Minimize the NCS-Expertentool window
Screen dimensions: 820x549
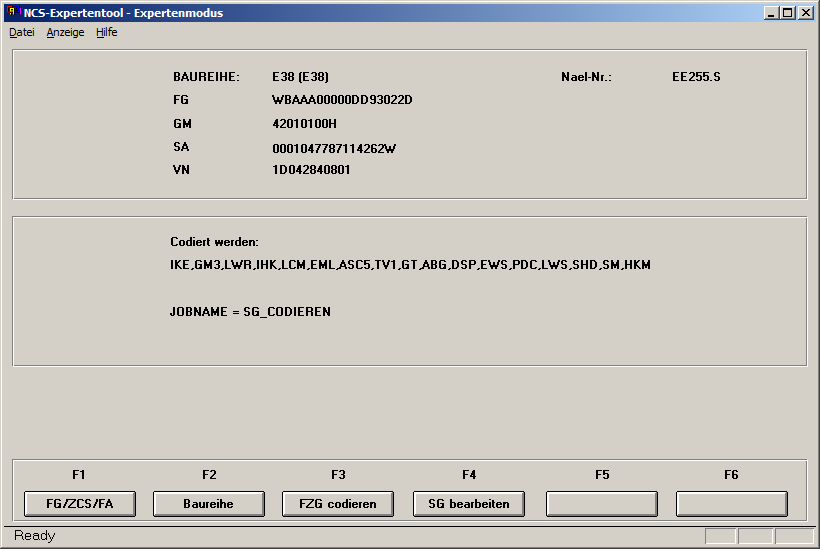click(771, 13)
